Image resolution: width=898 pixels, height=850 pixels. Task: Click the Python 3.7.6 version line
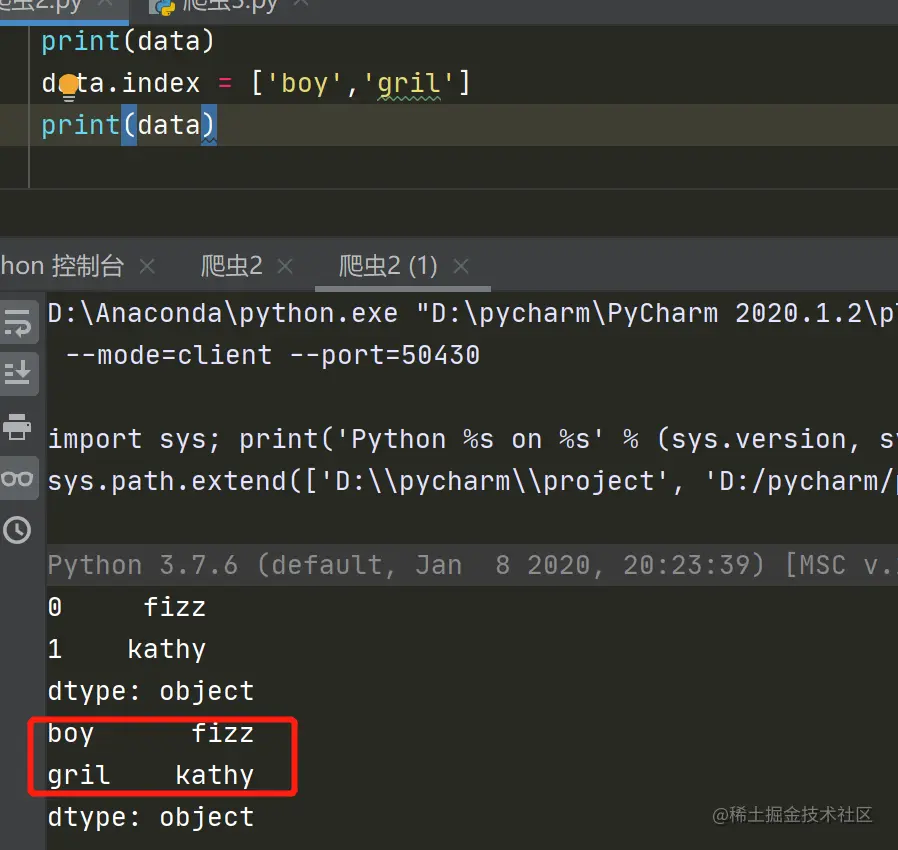tap(472, 565)
